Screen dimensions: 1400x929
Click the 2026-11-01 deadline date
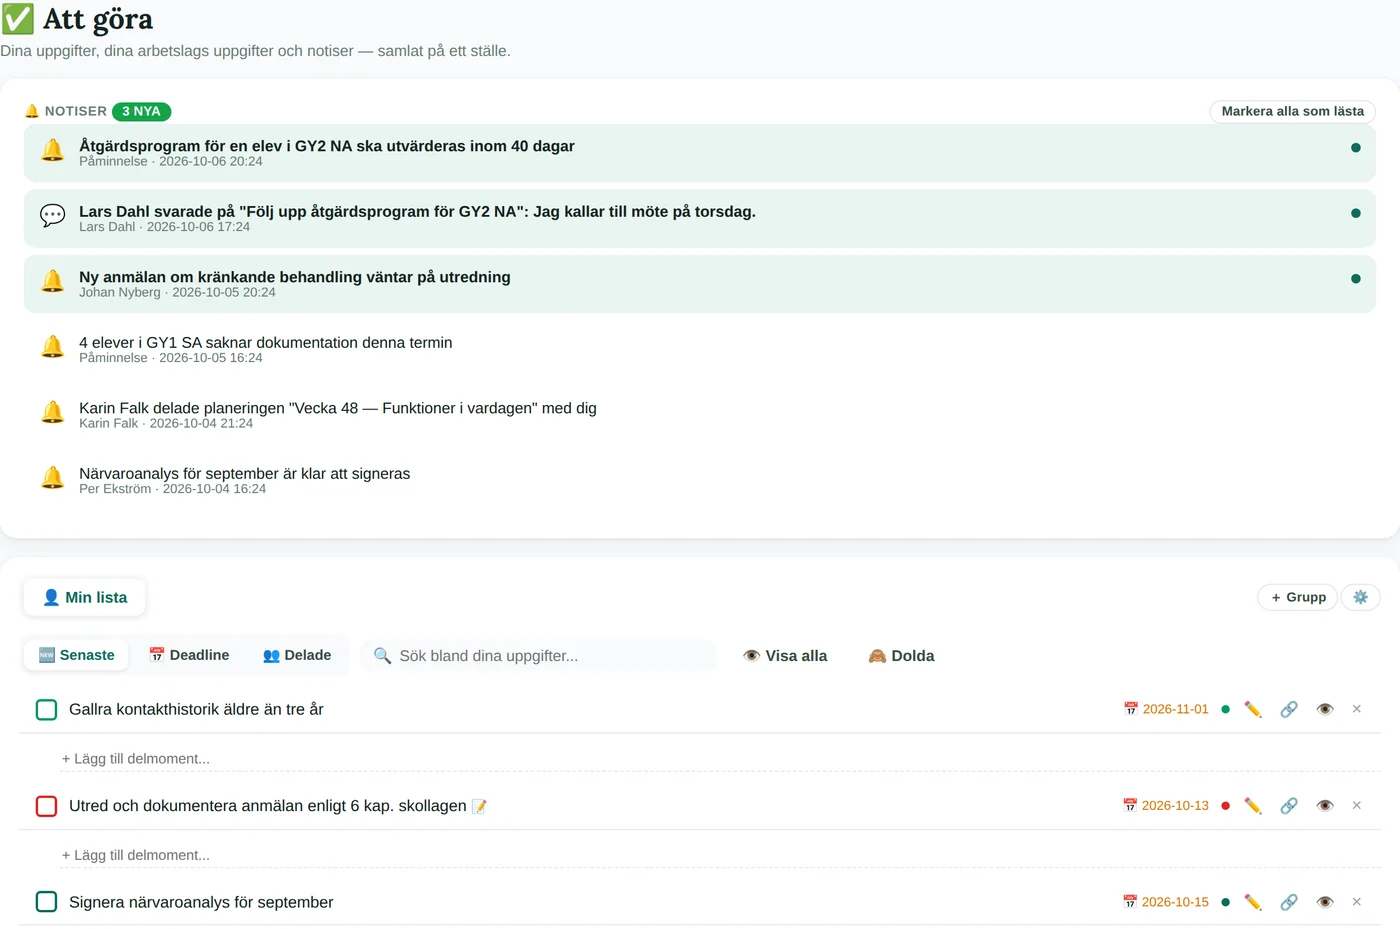pos(1166,709)
